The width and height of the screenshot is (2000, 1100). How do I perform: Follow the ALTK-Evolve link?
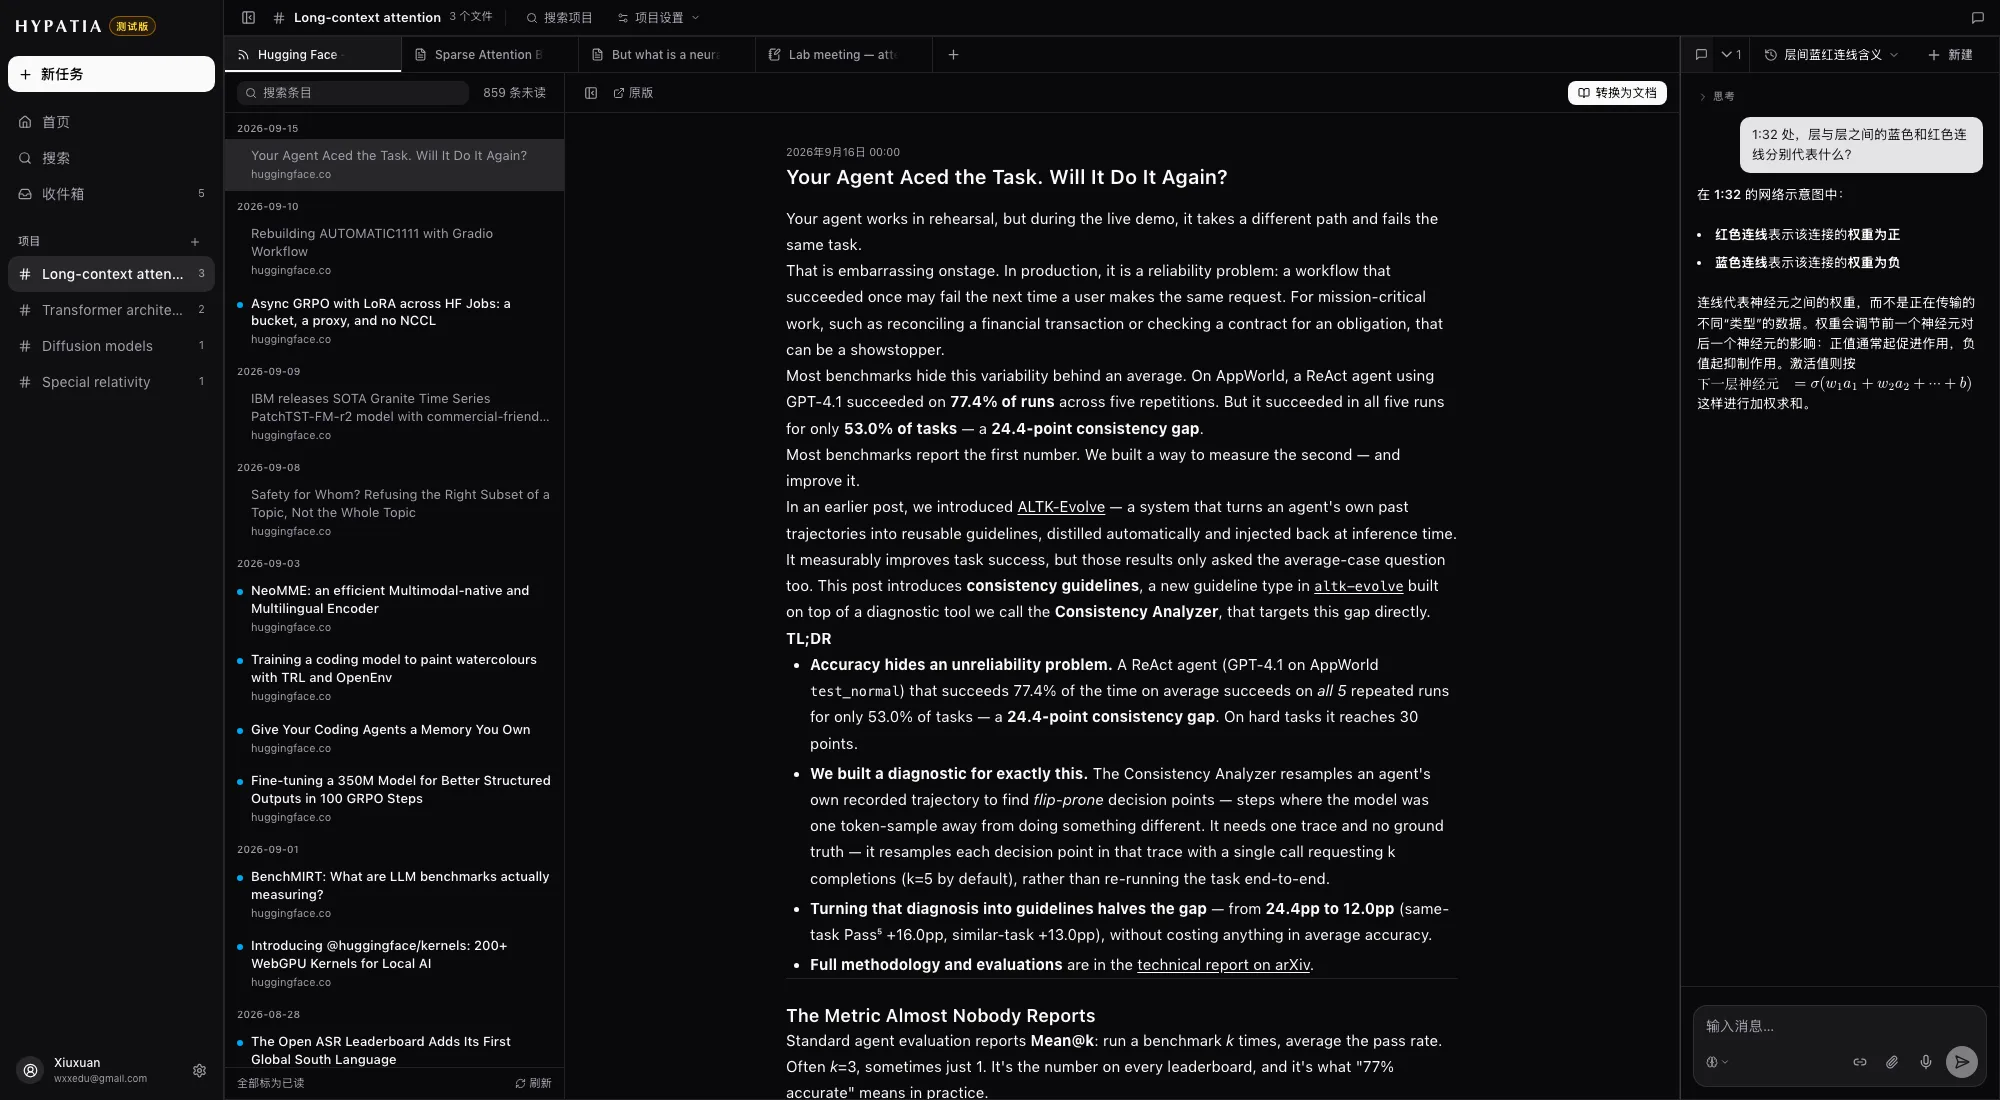click(1061, 507)
